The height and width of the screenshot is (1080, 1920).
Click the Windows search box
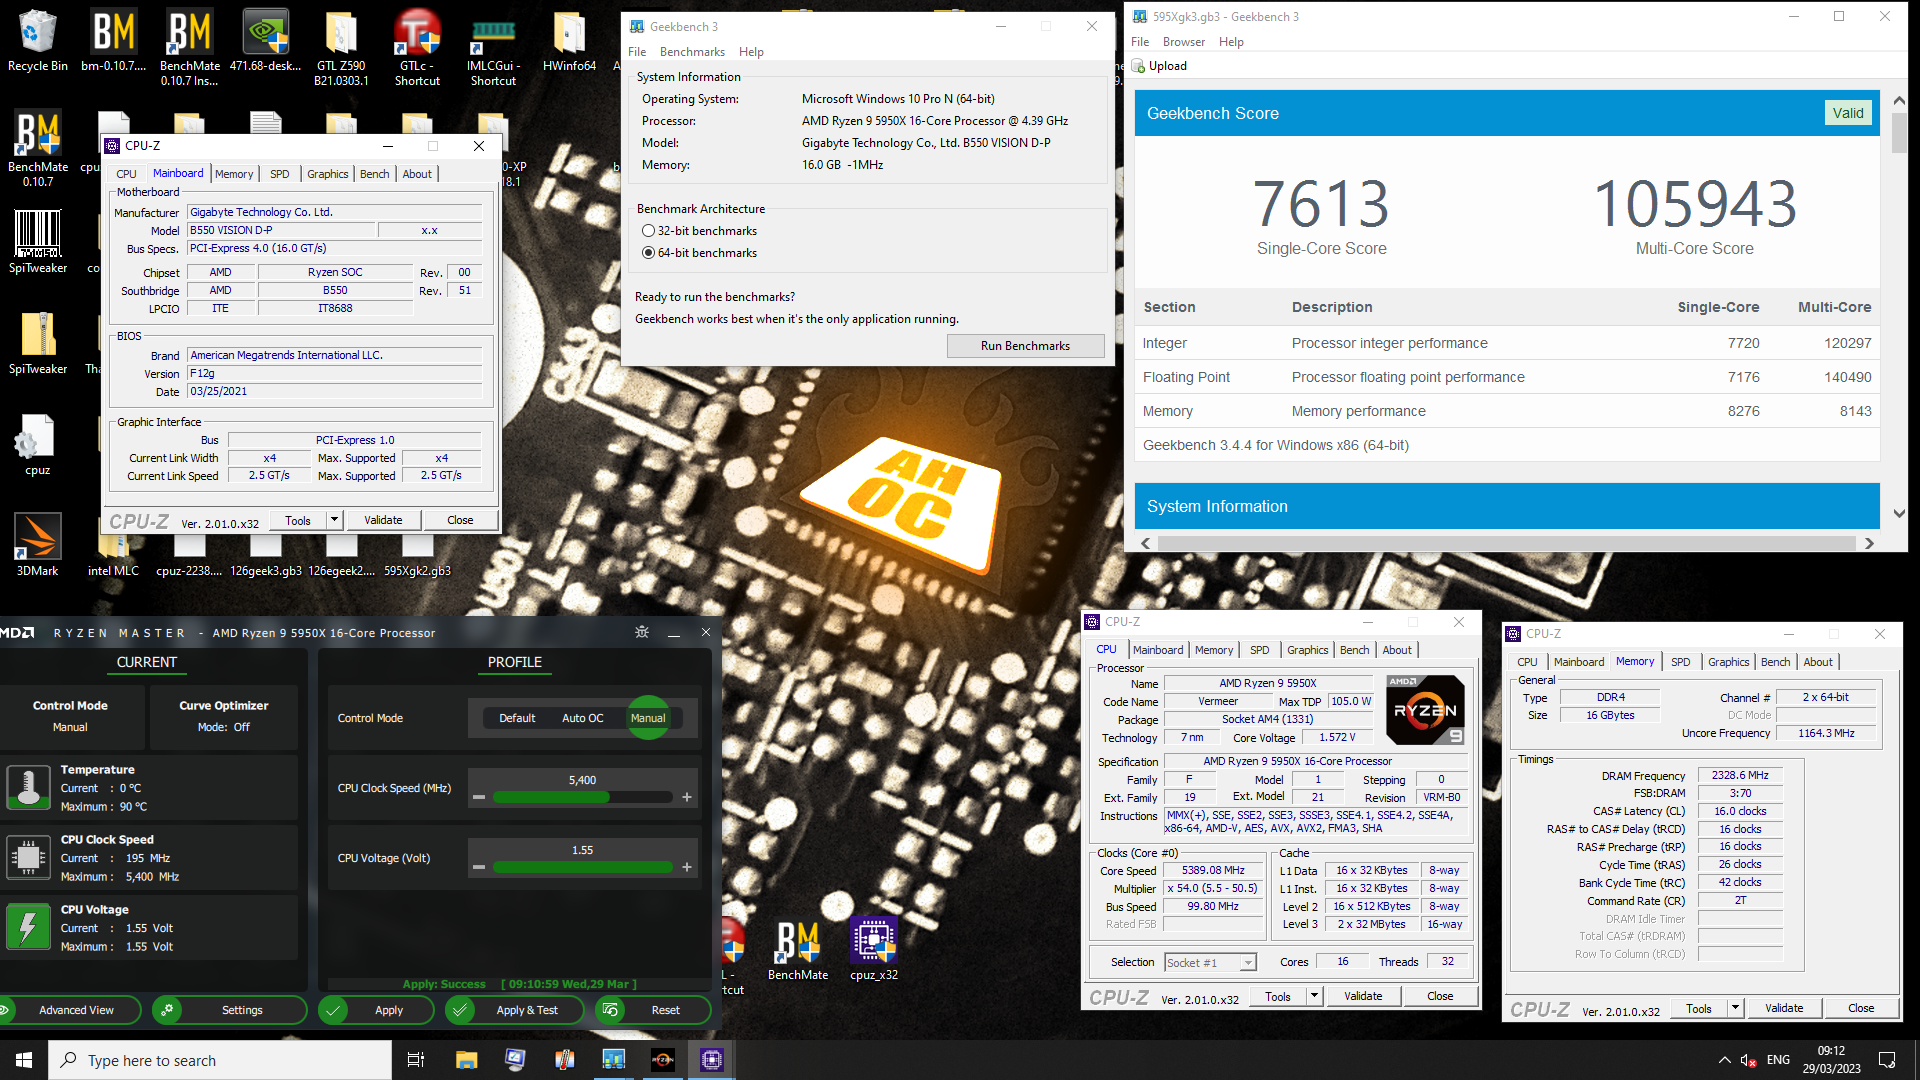point(220,1060)
